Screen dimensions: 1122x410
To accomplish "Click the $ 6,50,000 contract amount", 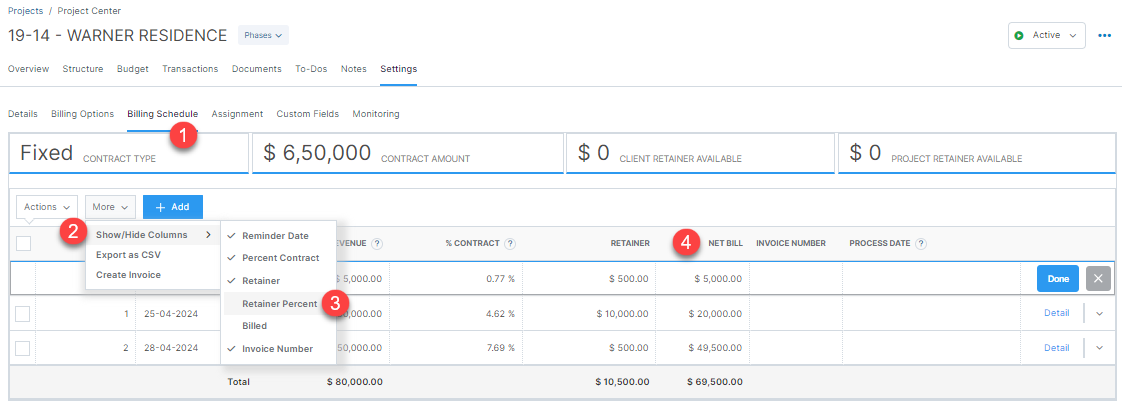I will 317,152.
